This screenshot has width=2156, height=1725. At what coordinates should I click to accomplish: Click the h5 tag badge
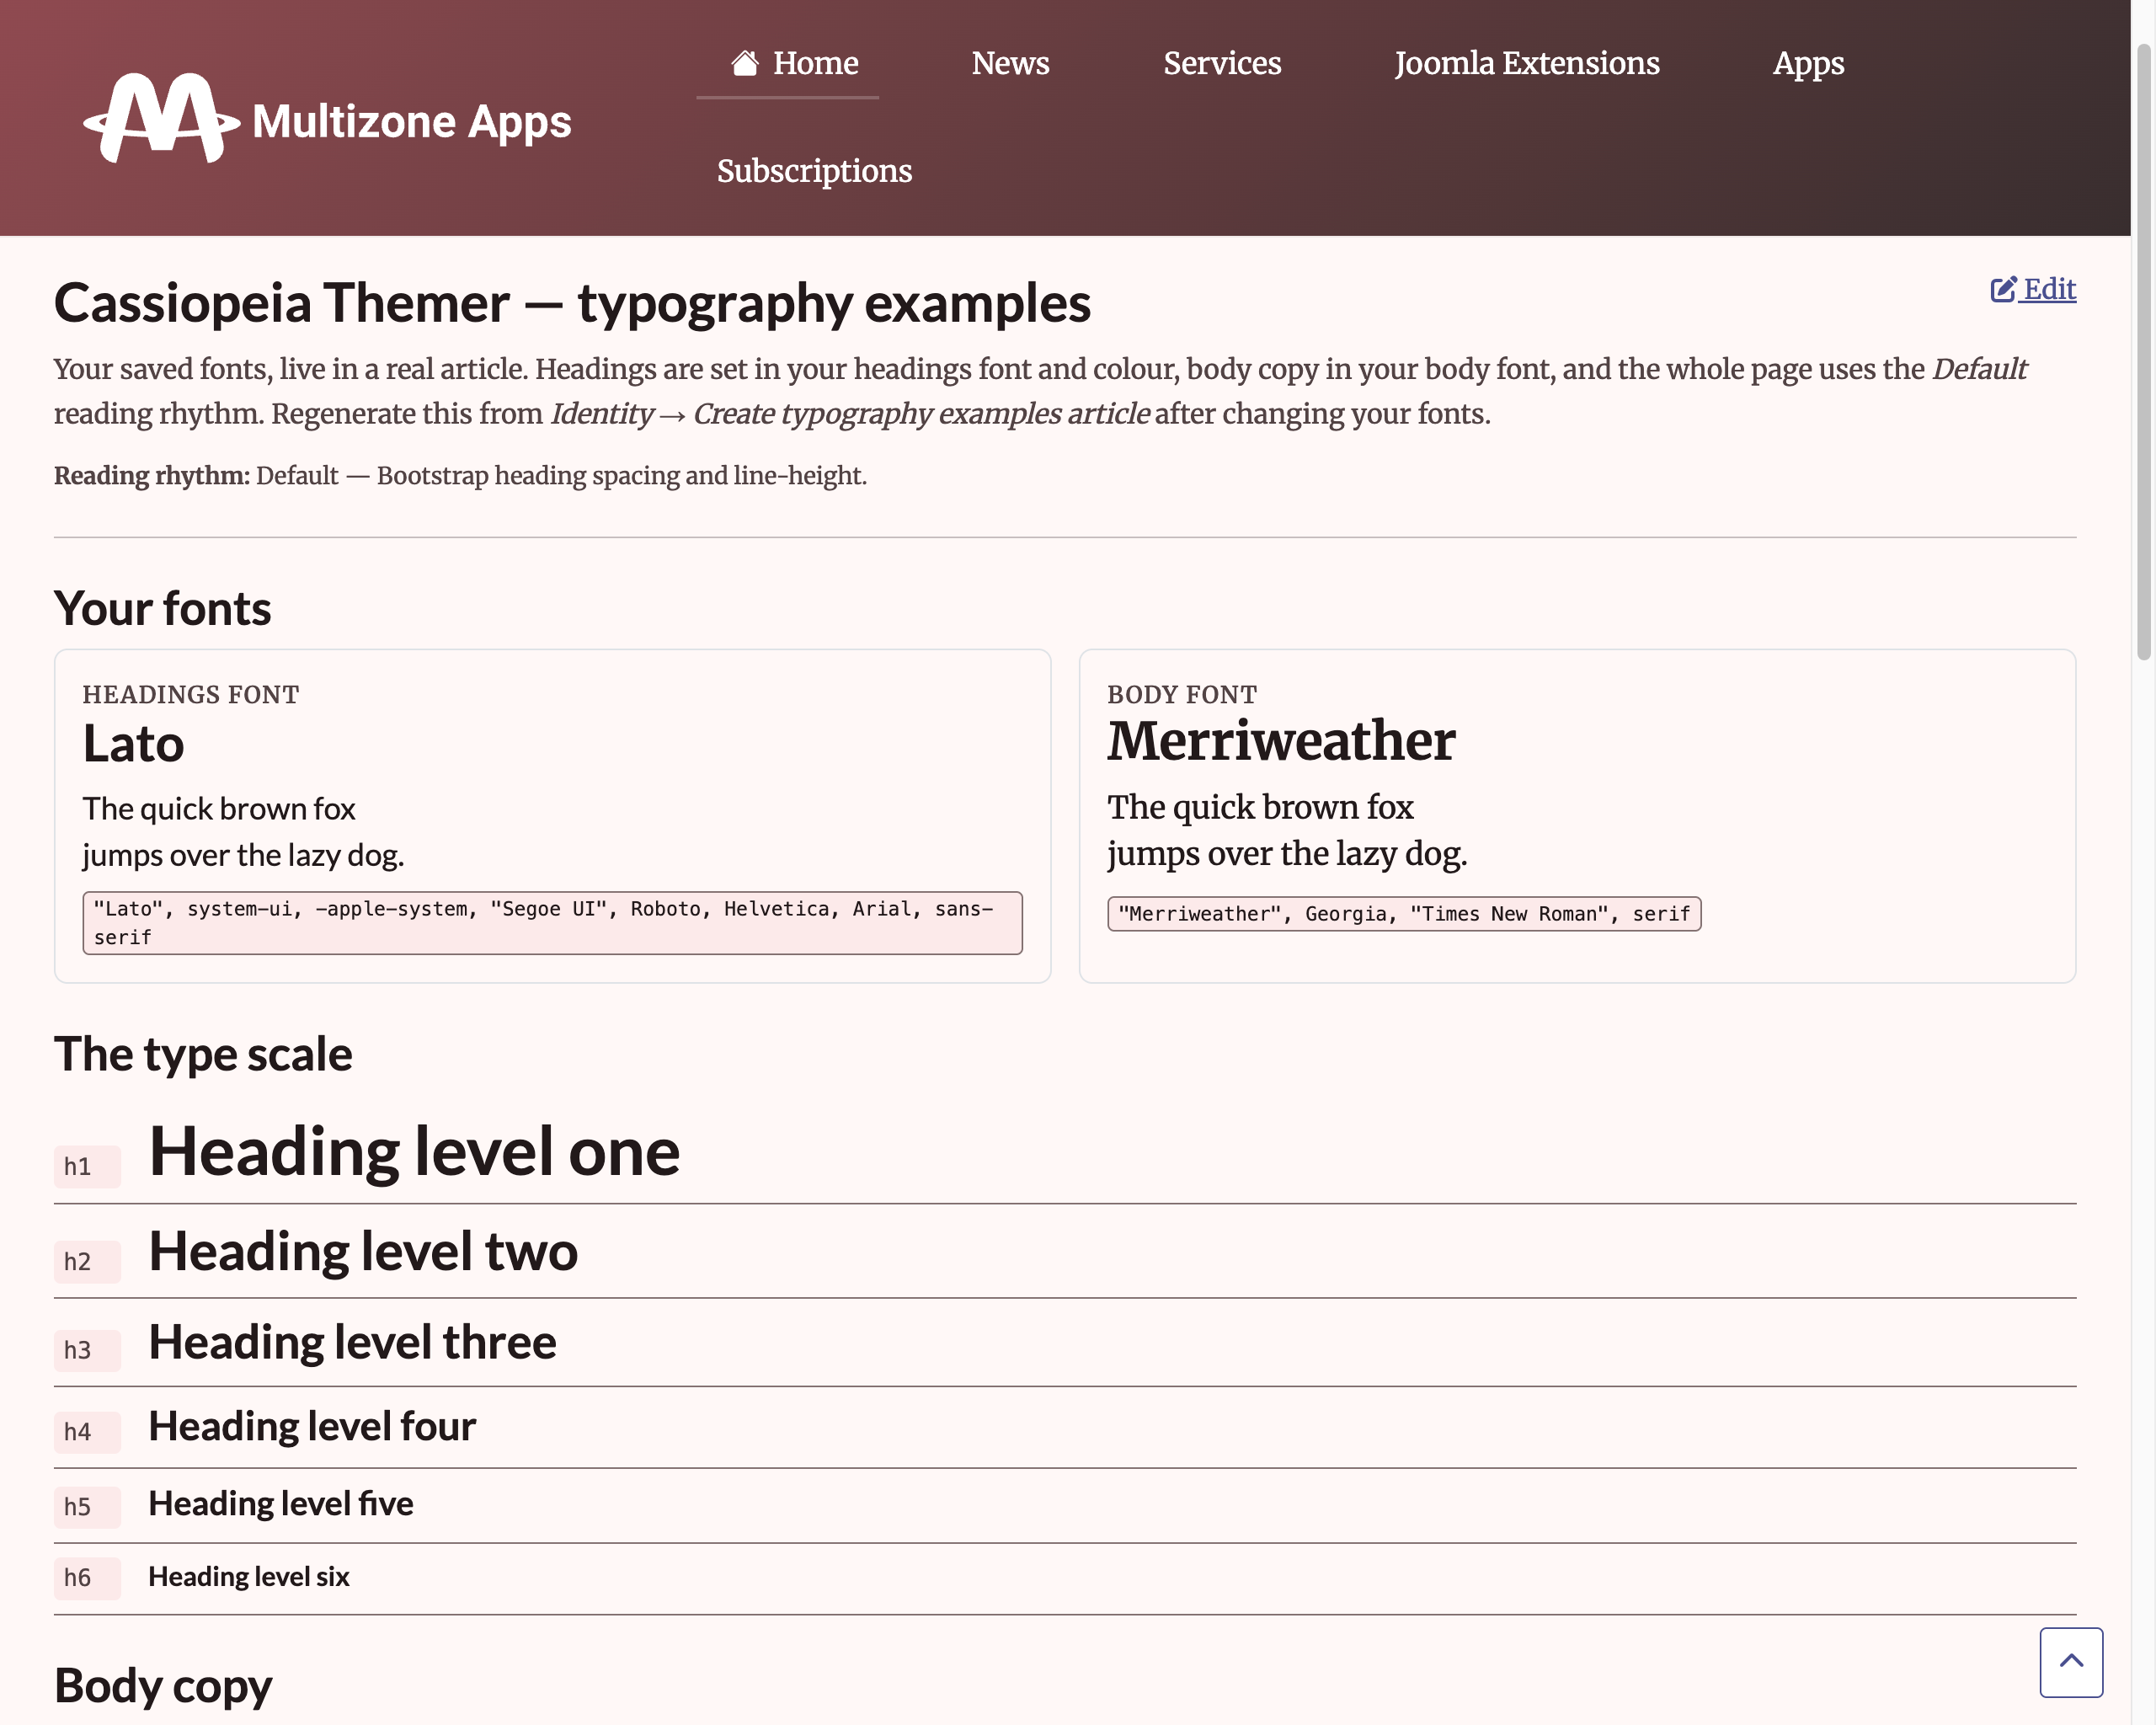87,1507
